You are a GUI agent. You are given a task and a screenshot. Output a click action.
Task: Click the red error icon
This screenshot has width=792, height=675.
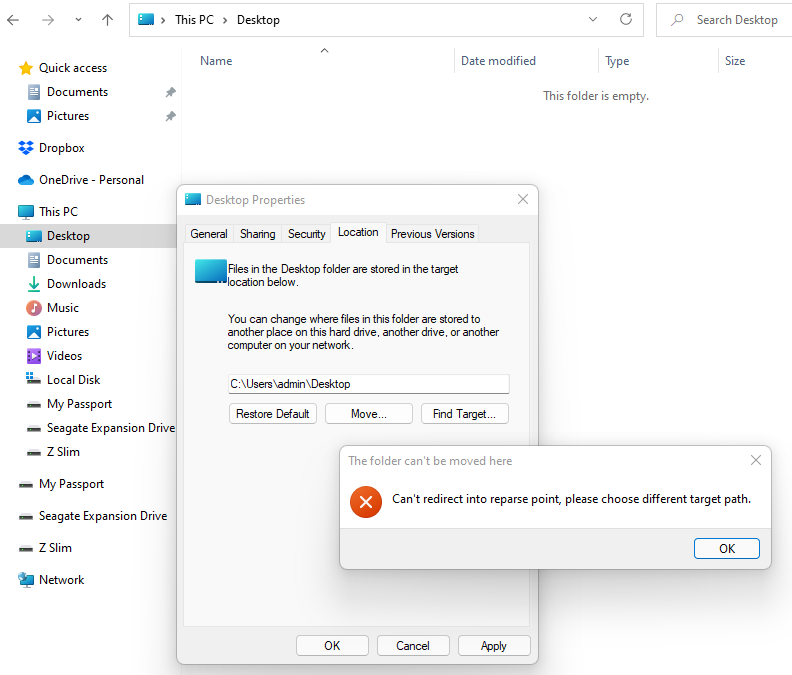tap(366, 502)
